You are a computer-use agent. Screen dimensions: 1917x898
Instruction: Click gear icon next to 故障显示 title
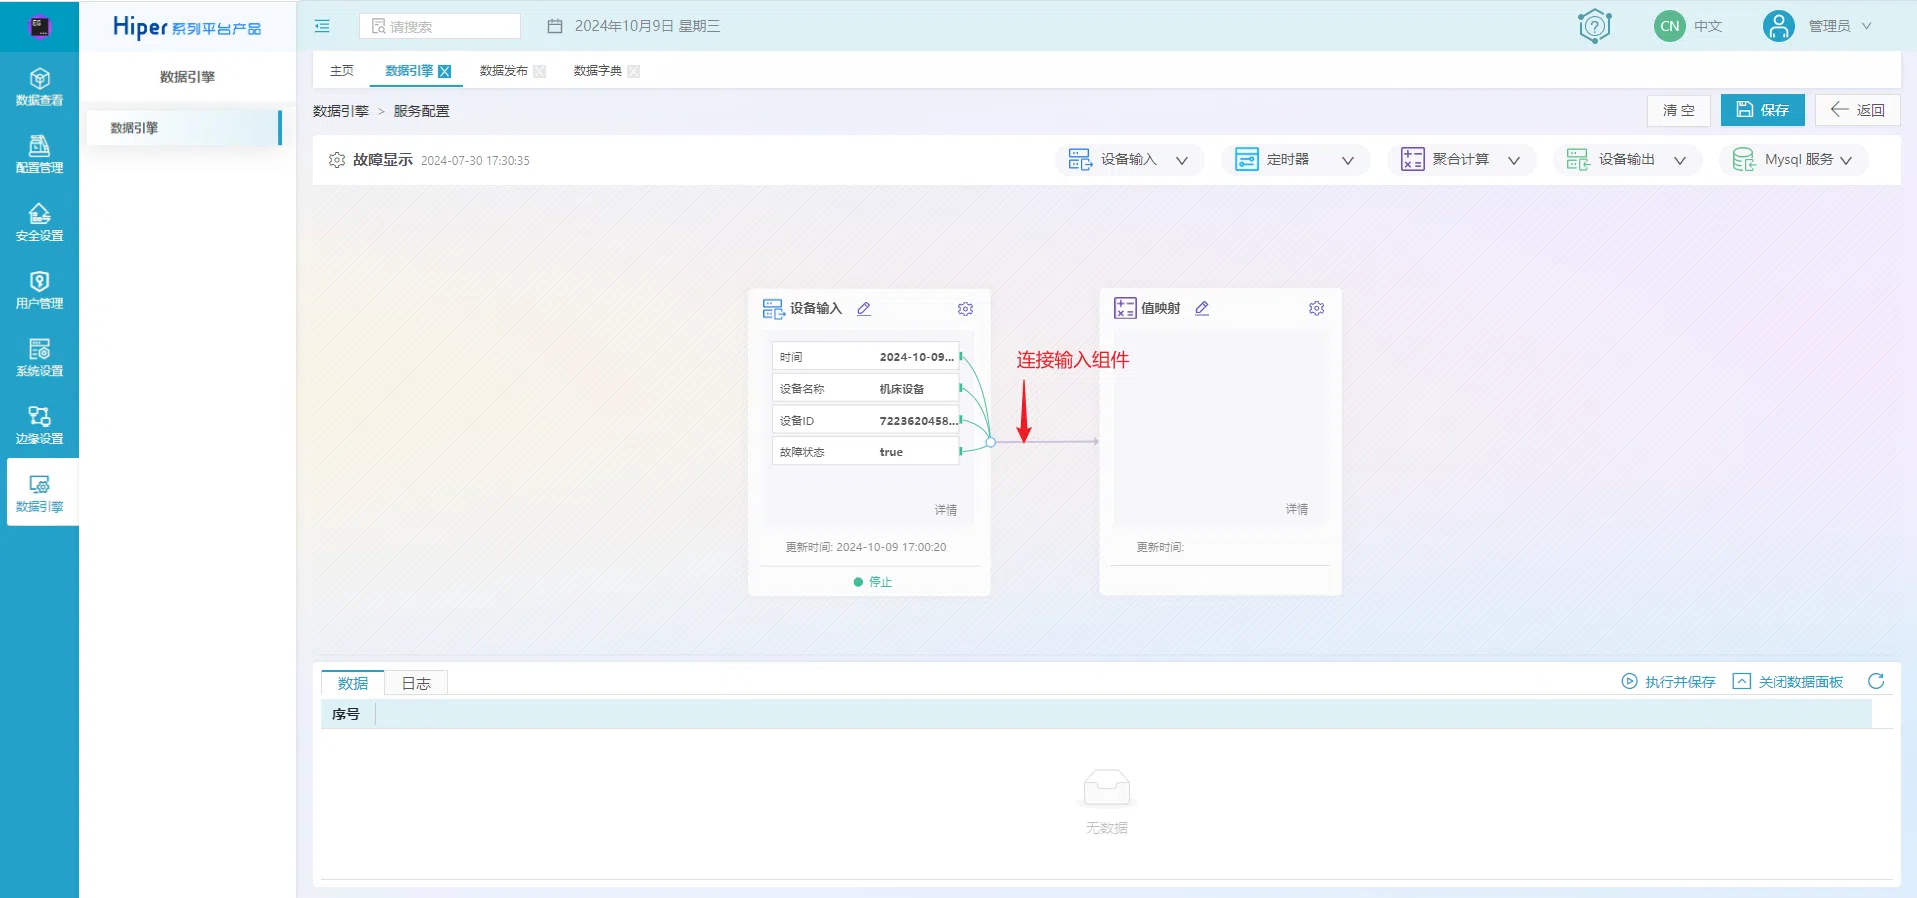(x=337, y=160)
